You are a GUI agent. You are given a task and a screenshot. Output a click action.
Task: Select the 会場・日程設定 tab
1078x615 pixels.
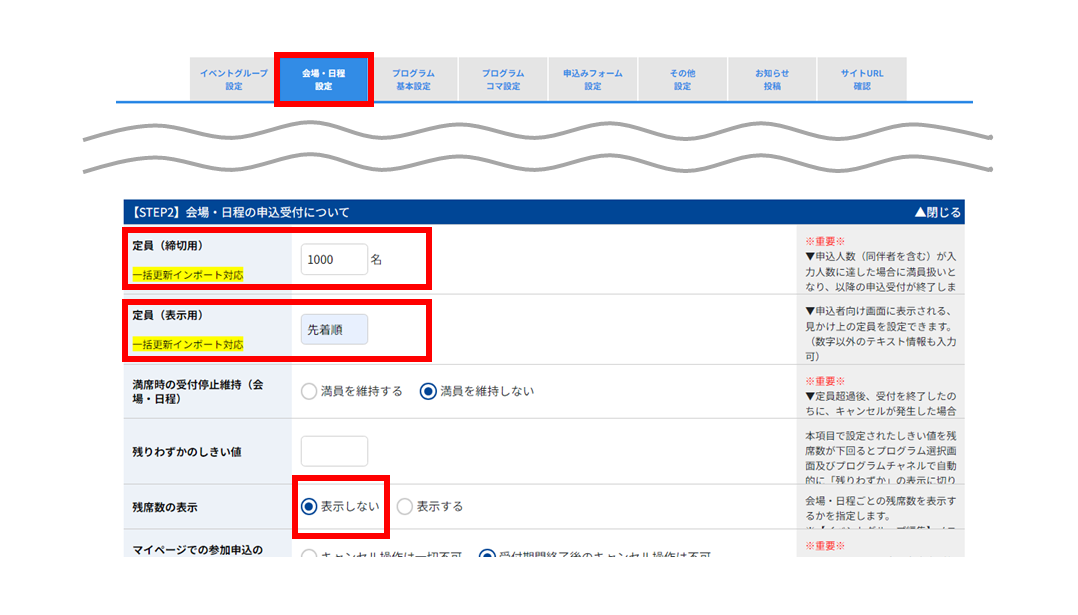[323, 79]
